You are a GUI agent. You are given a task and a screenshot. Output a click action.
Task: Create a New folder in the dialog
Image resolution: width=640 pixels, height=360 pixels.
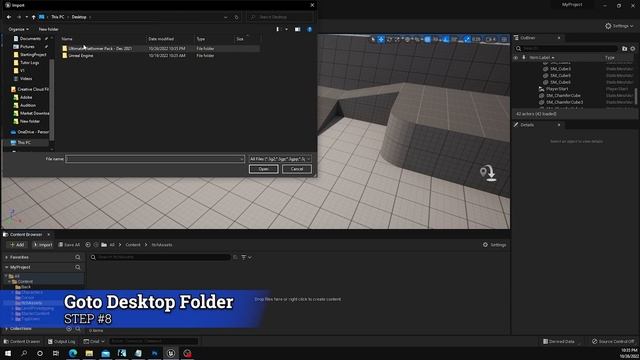(48, 29)
